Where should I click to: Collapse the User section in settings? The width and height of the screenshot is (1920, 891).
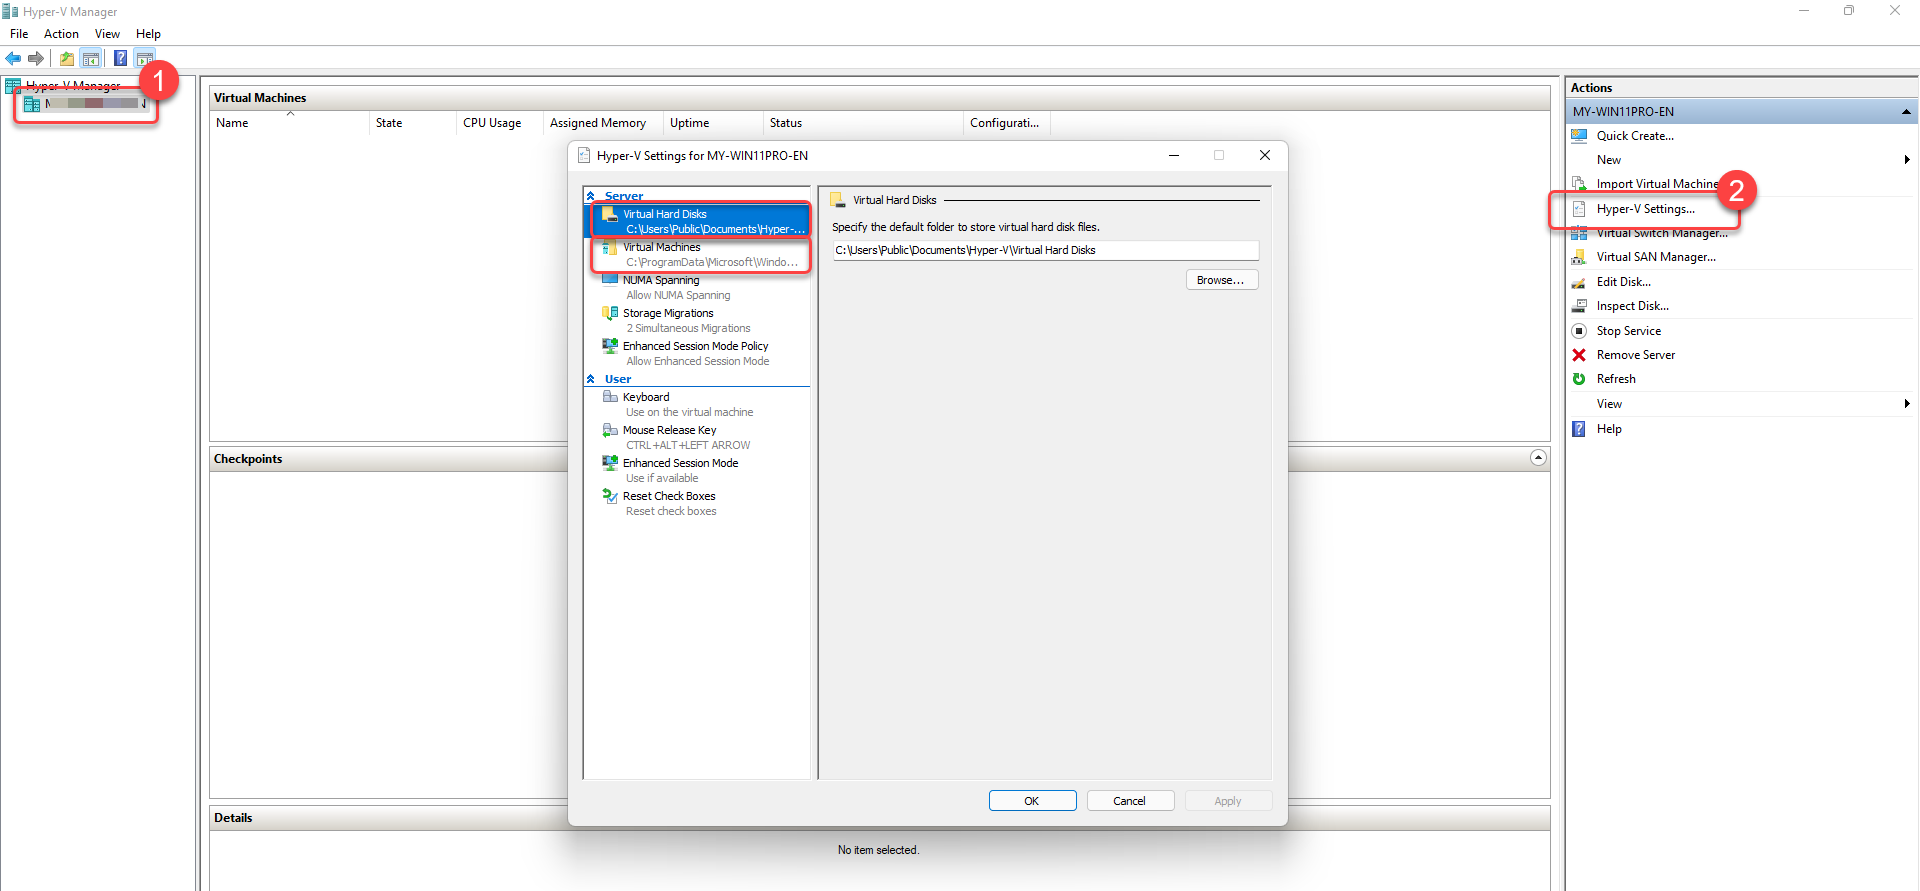tap(591, 379)
